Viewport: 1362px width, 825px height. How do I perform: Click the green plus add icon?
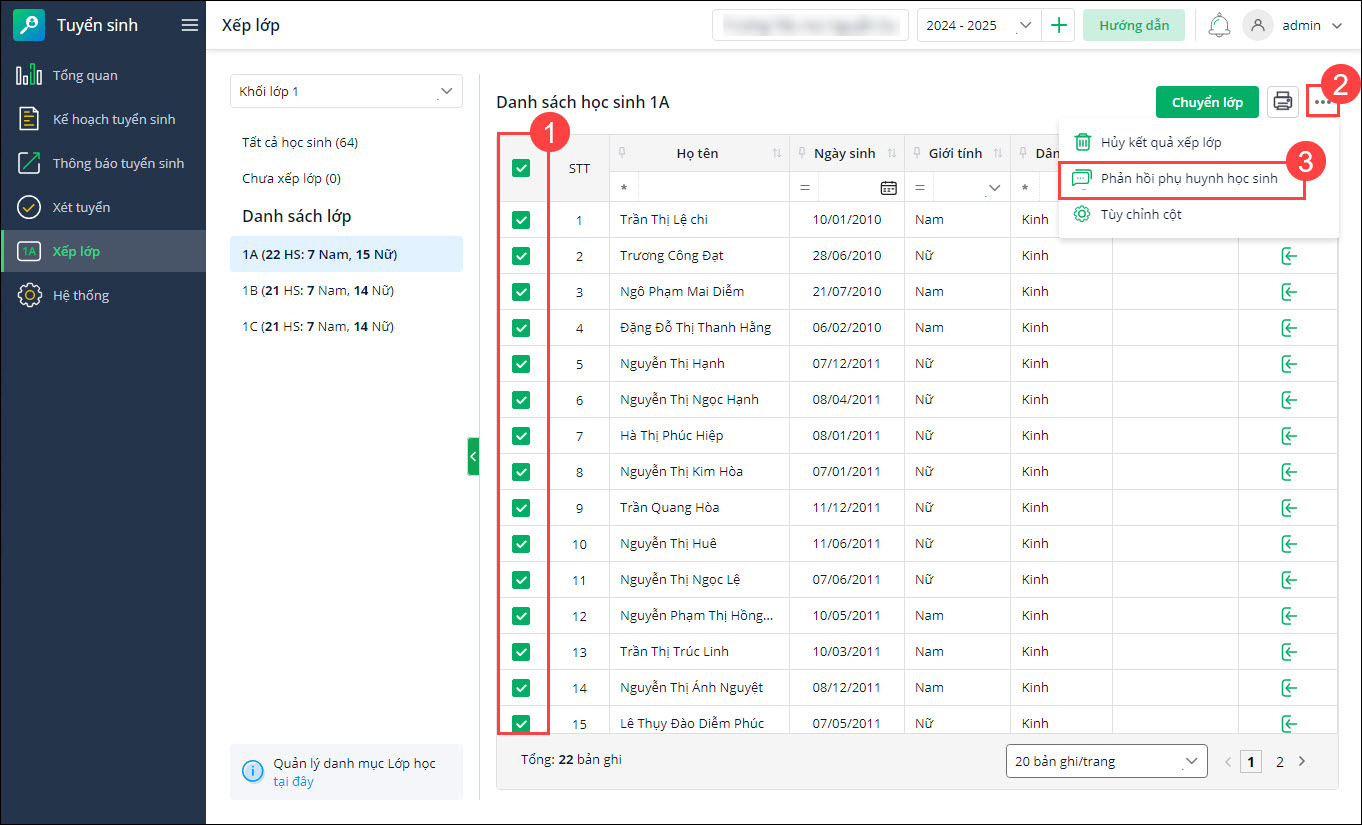pyautogui.click(x=1057, y=25)
